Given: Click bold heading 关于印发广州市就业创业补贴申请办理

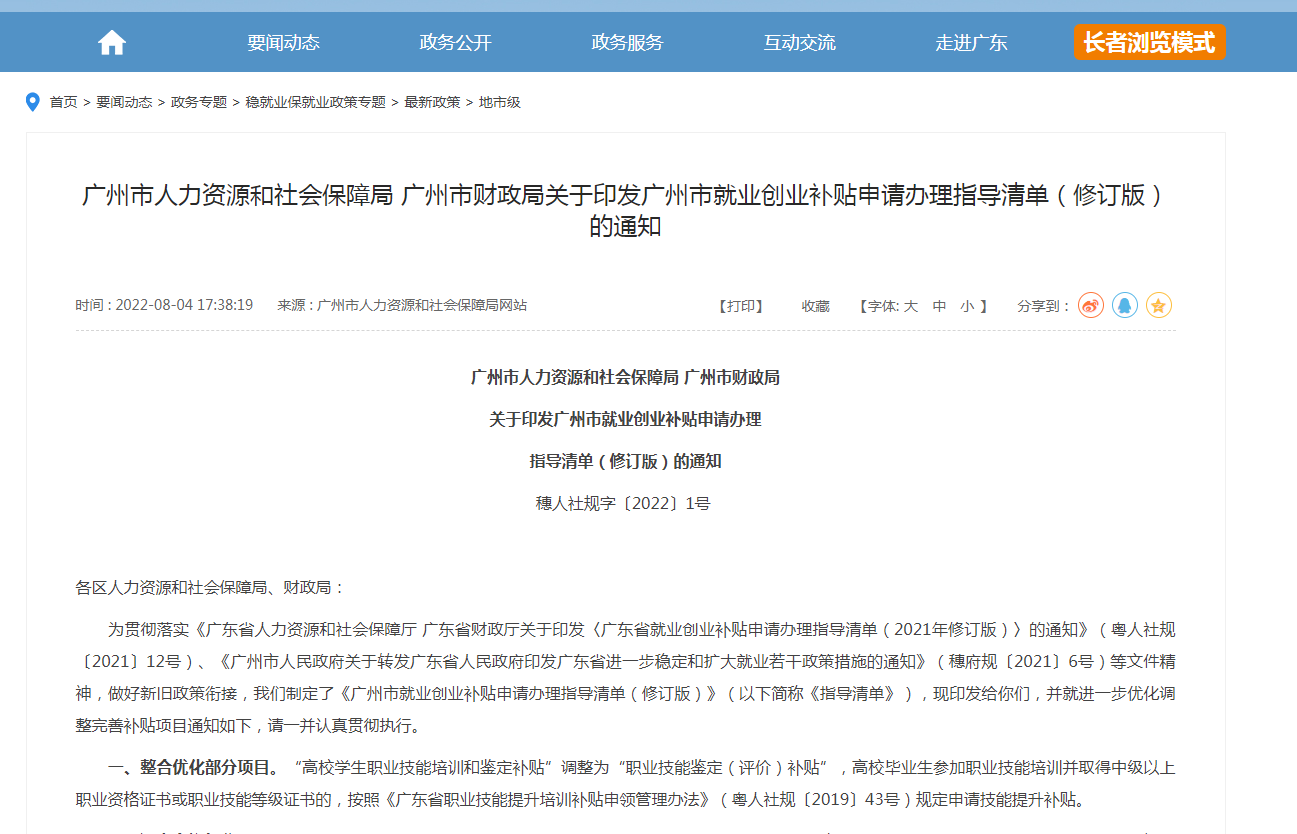Looking at the screenshot, I should [x=625, y=420].
